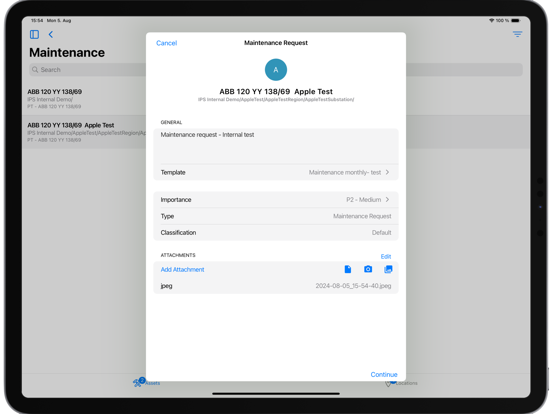Viewport: 552px width, 414px height.
Task: Tap the blue 'A' asset avatar
Action: click(x=276, y=70)
